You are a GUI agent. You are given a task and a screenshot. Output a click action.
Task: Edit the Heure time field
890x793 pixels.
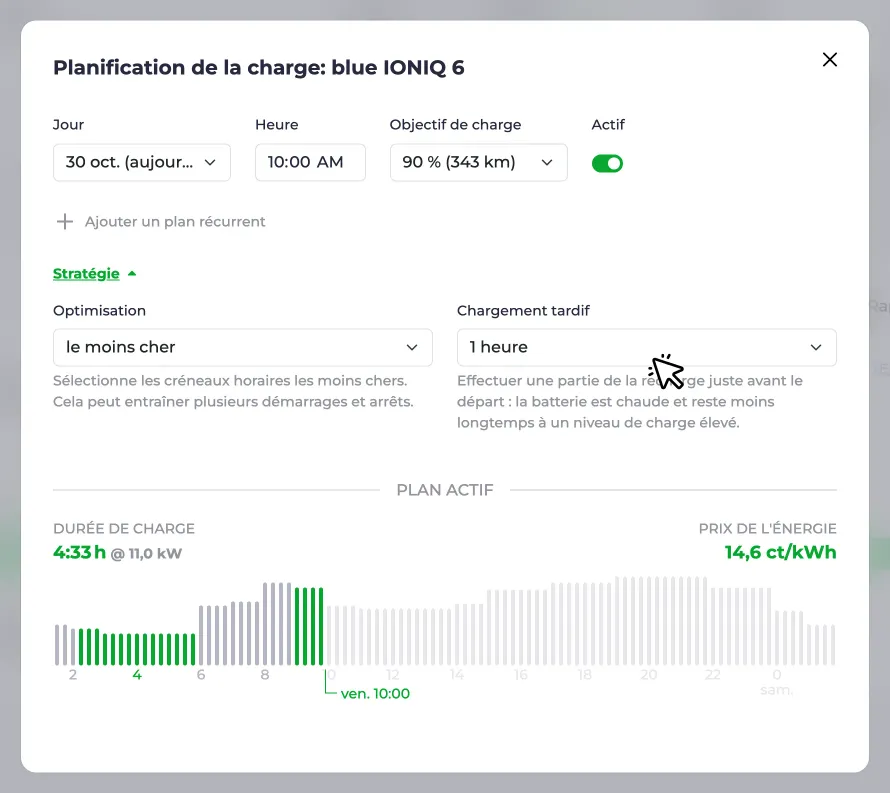coord(310,162)
